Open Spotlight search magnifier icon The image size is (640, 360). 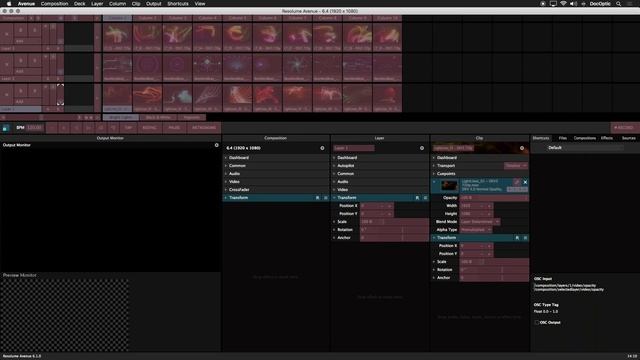(618, 4)
